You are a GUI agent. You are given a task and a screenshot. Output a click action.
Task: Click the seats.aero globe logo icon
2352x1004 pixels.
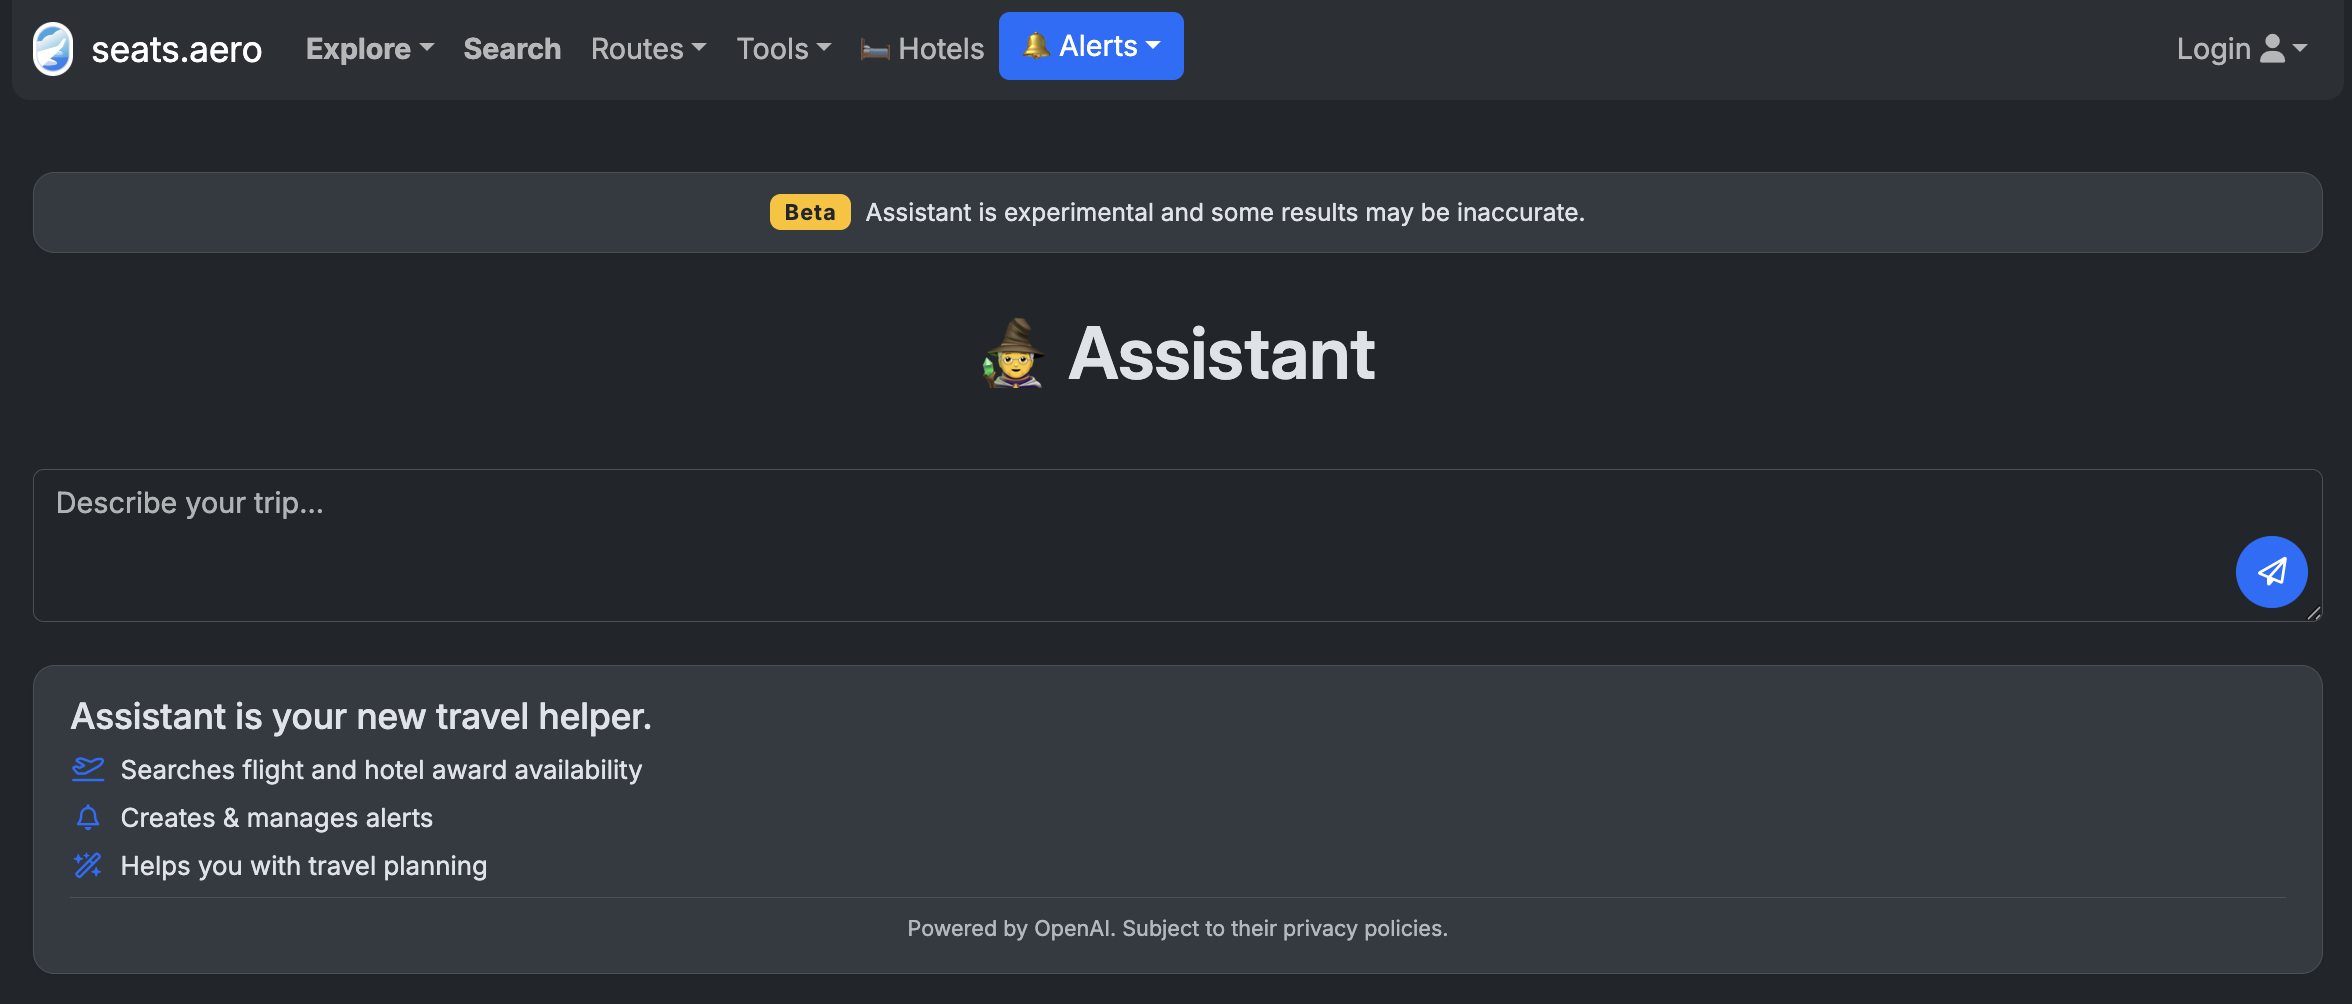(53, 49)
